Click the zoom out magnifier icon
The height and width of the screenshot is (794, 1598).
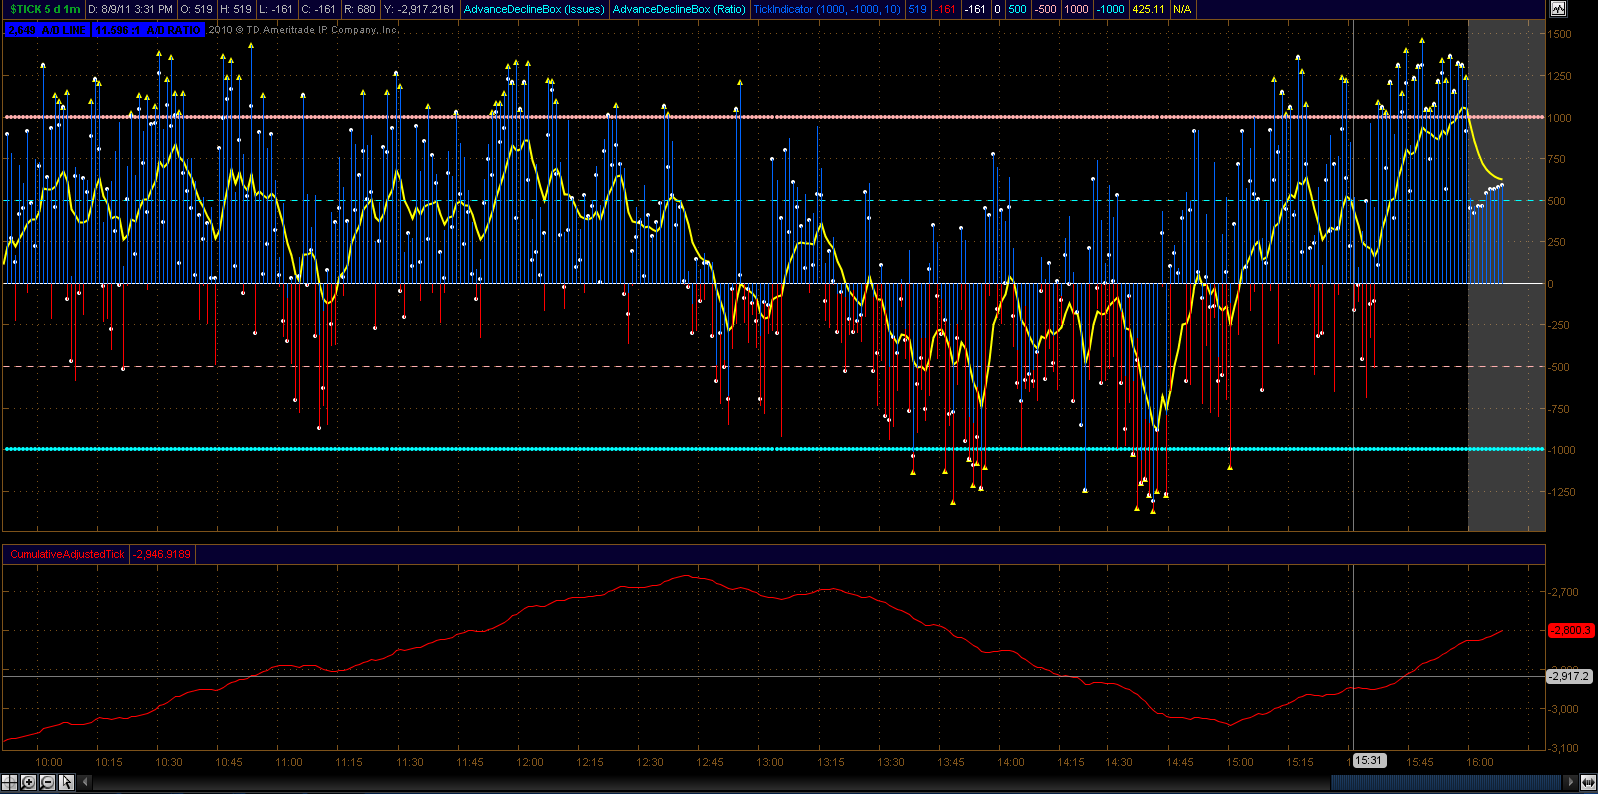click(47, 782)
